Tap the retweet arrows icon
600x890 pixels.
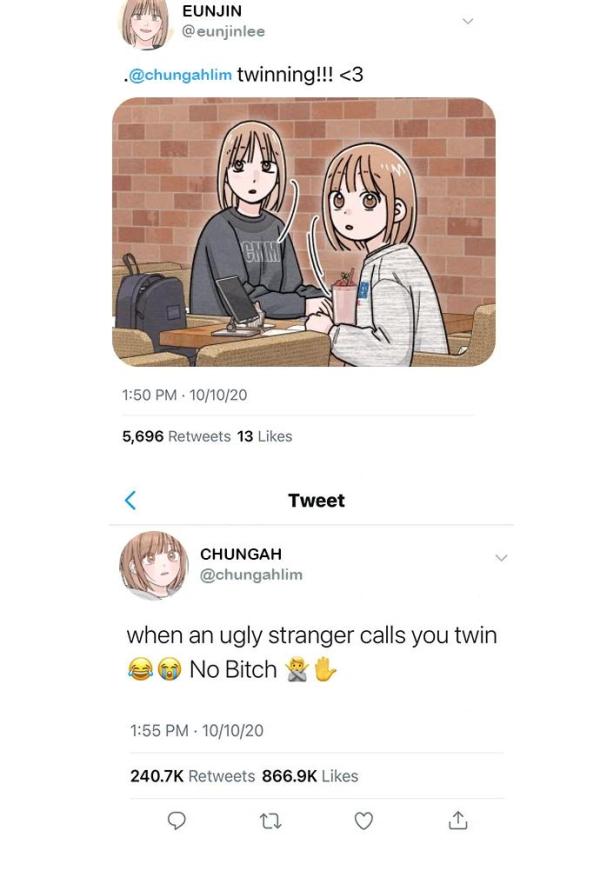[270, 821]
